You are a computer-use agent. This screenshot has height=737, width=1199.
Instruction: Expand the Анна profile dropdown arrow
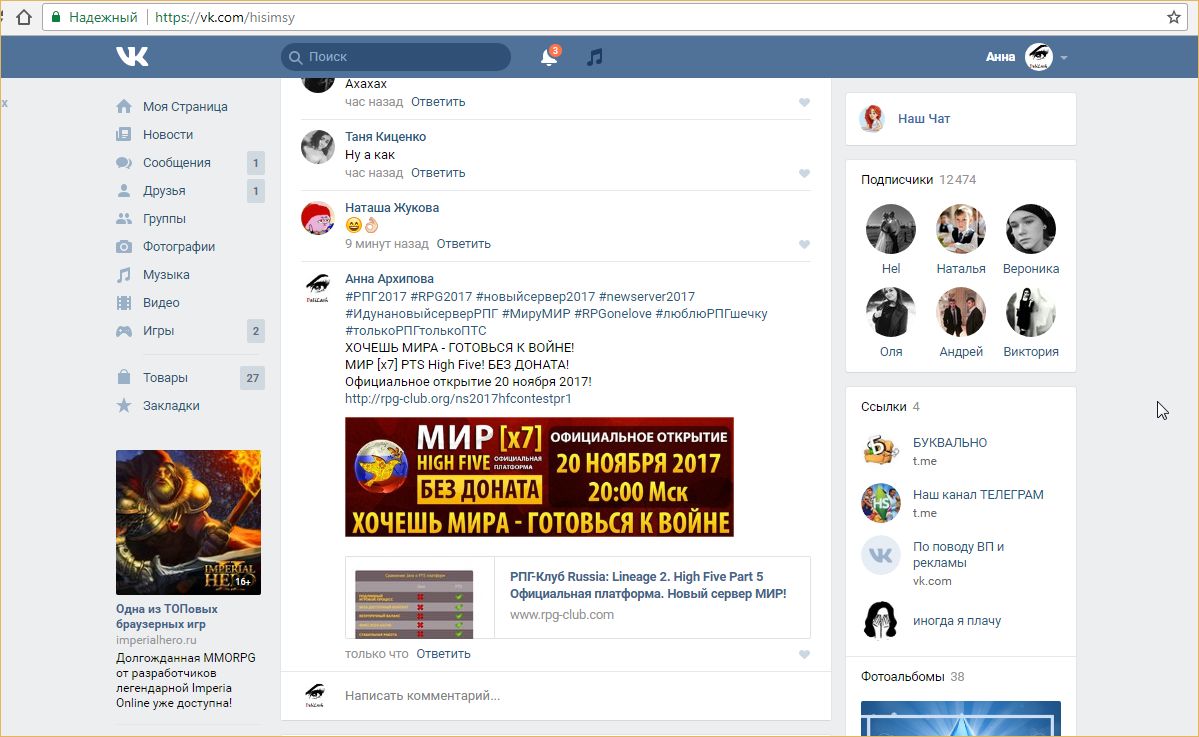pos(1064,58)
